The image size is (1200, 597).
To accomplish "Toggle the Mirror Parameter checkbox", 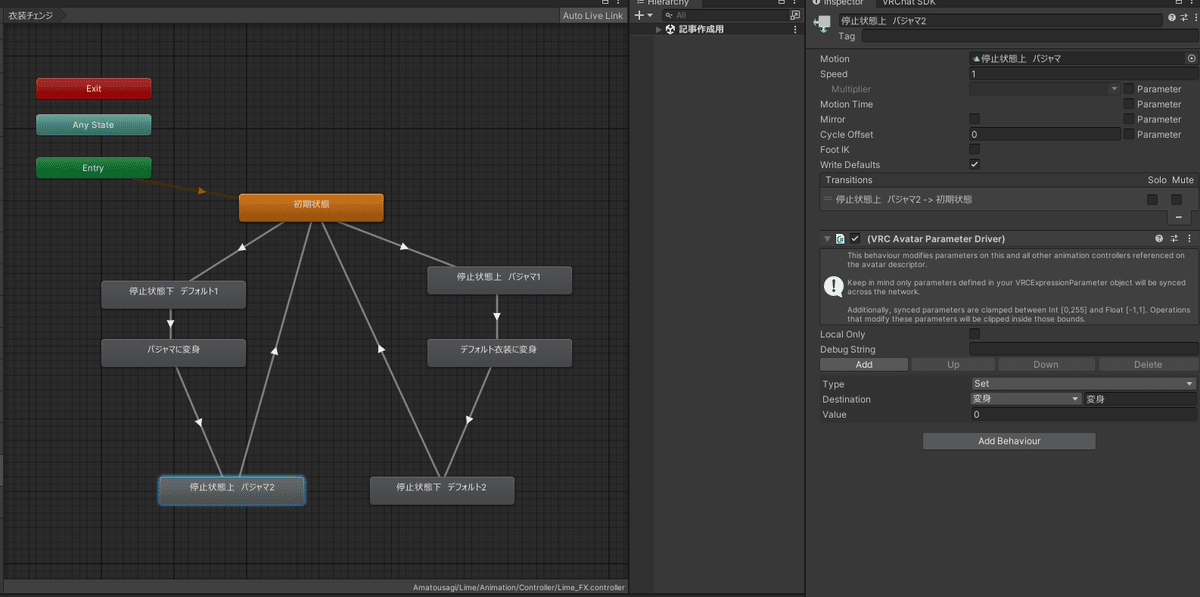I will [x=1129, y=119].
